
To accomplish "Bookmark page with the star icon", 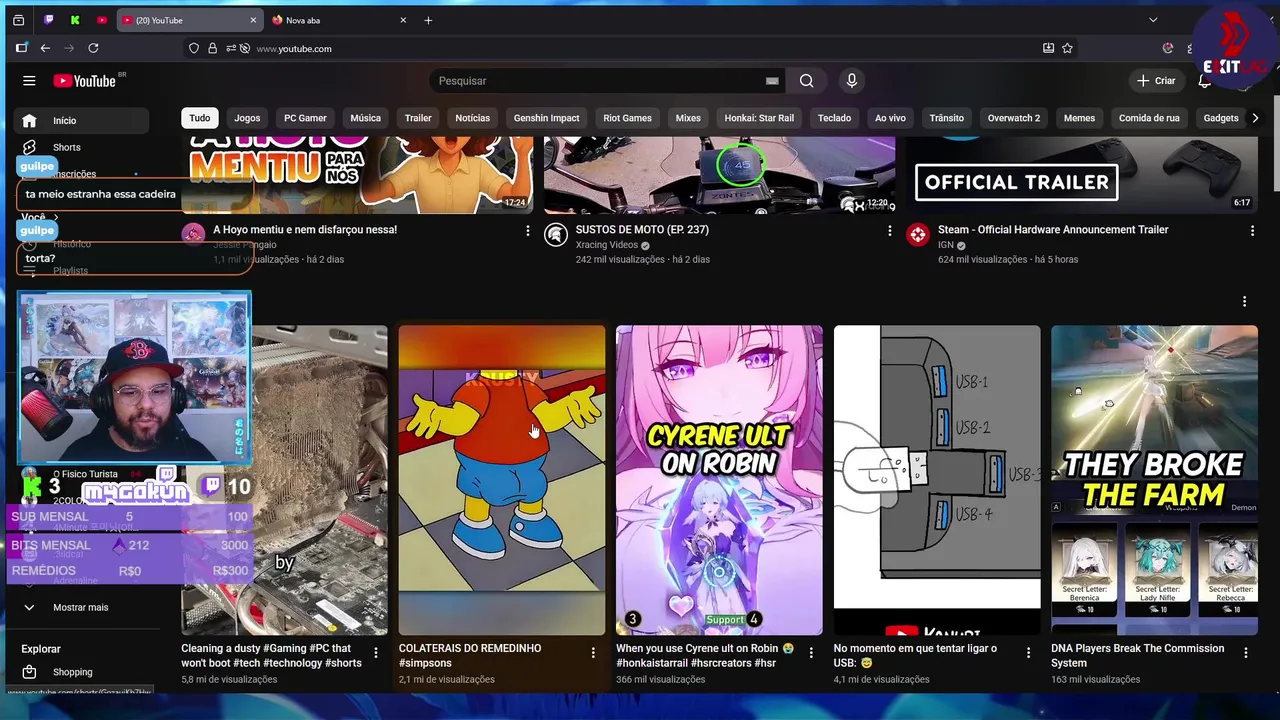I will point(1067,48).
